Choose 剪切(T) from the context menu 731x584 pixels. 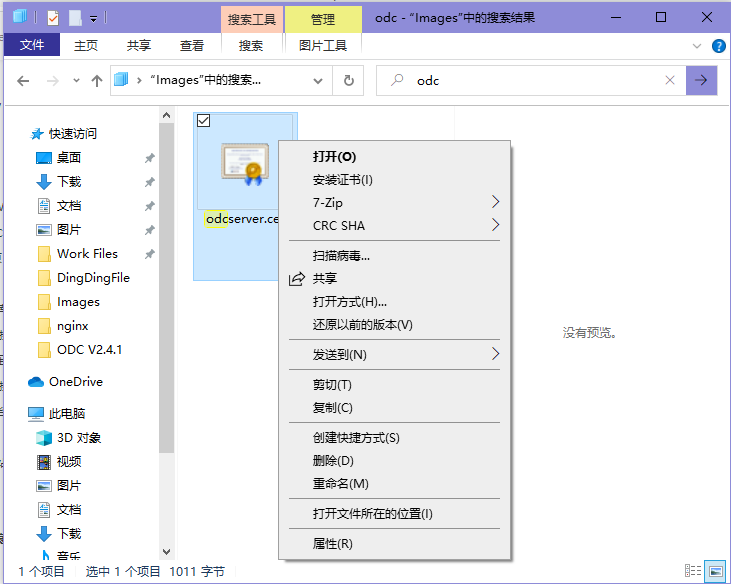click(x=394, y=385)
